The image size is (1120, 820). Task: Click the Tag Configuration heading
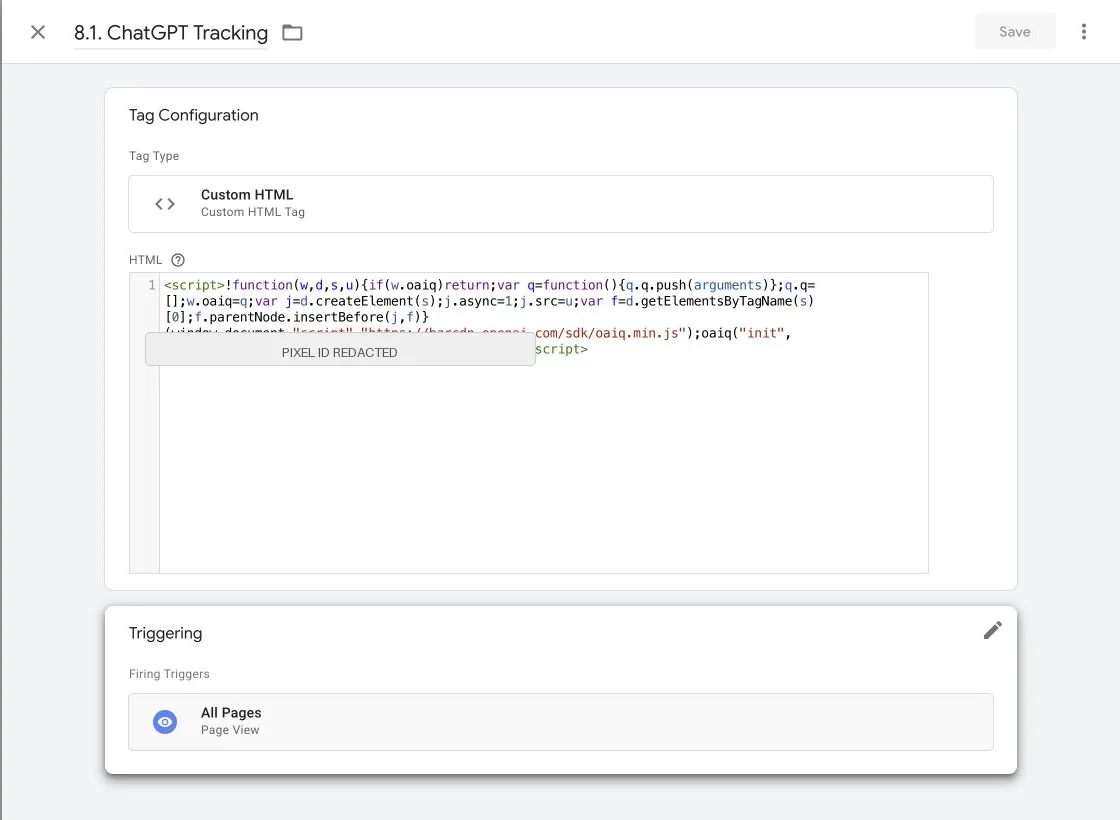[x=194, y=116]
